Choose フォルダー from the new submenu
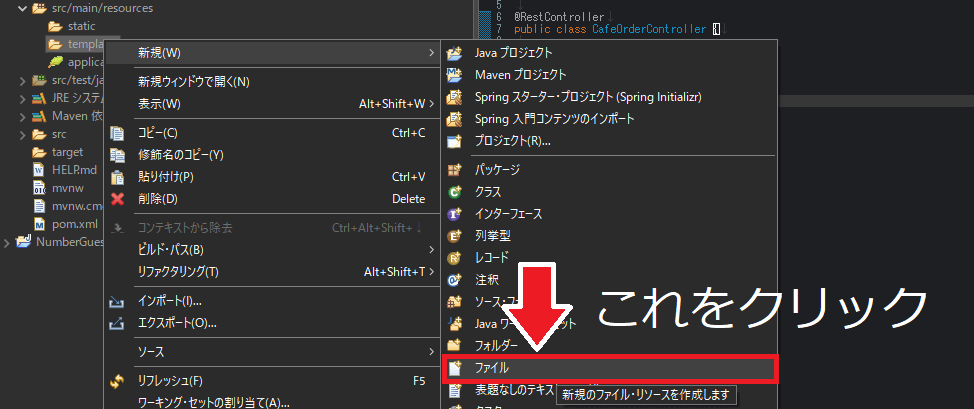The image size is (974, 409). click(497, 345)
